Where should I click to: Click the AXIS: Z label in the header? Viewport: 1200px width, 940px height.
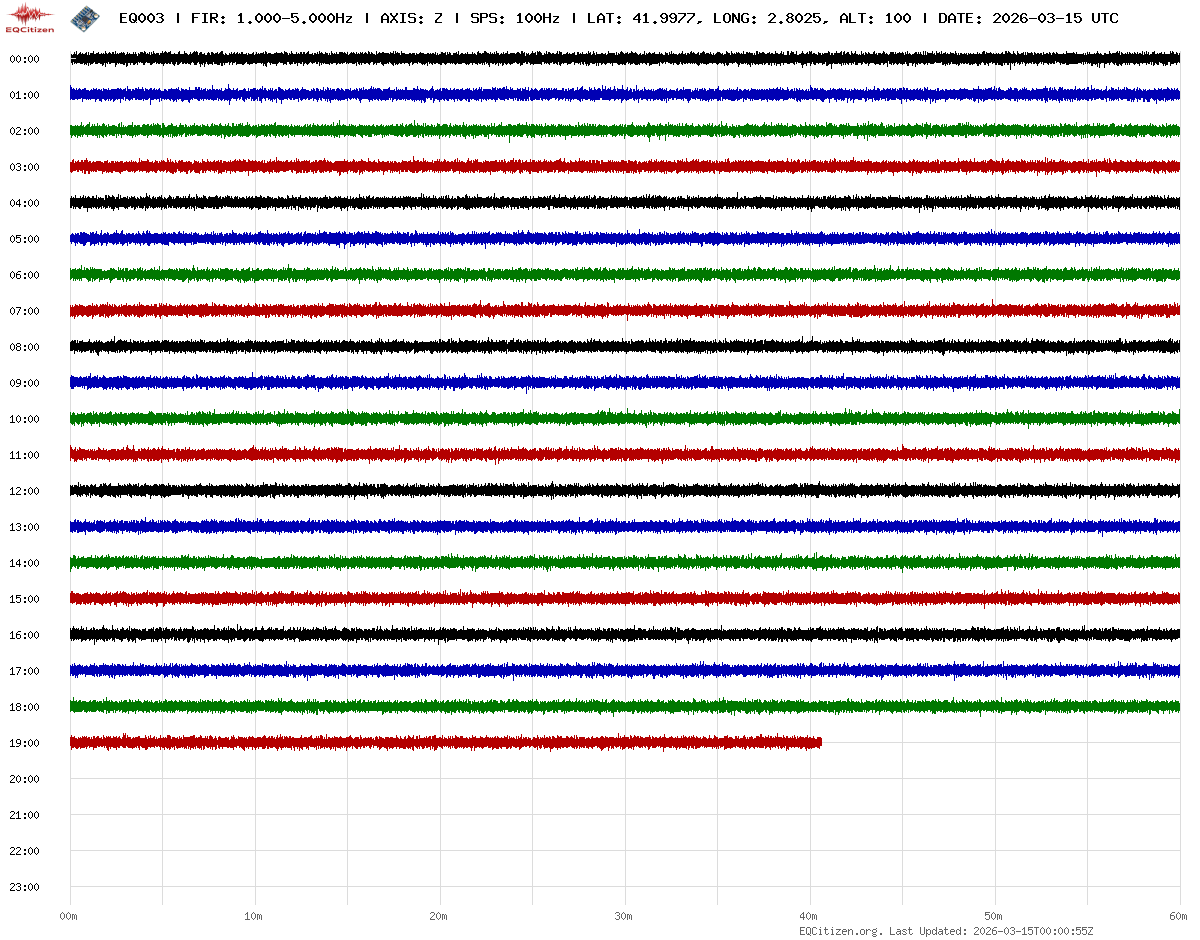coord(411,19)
